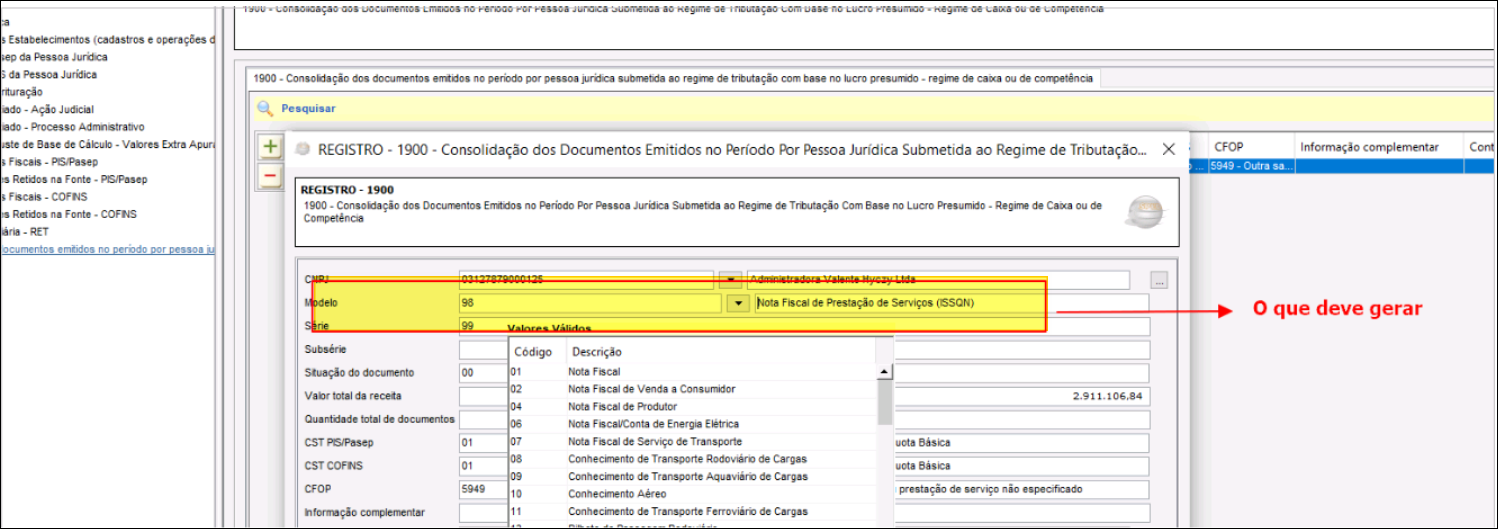The width and height of the screenshot is (1498, 529).
Task: Click the CFOP field containing 5949
Action: click(x=483, y=489)
